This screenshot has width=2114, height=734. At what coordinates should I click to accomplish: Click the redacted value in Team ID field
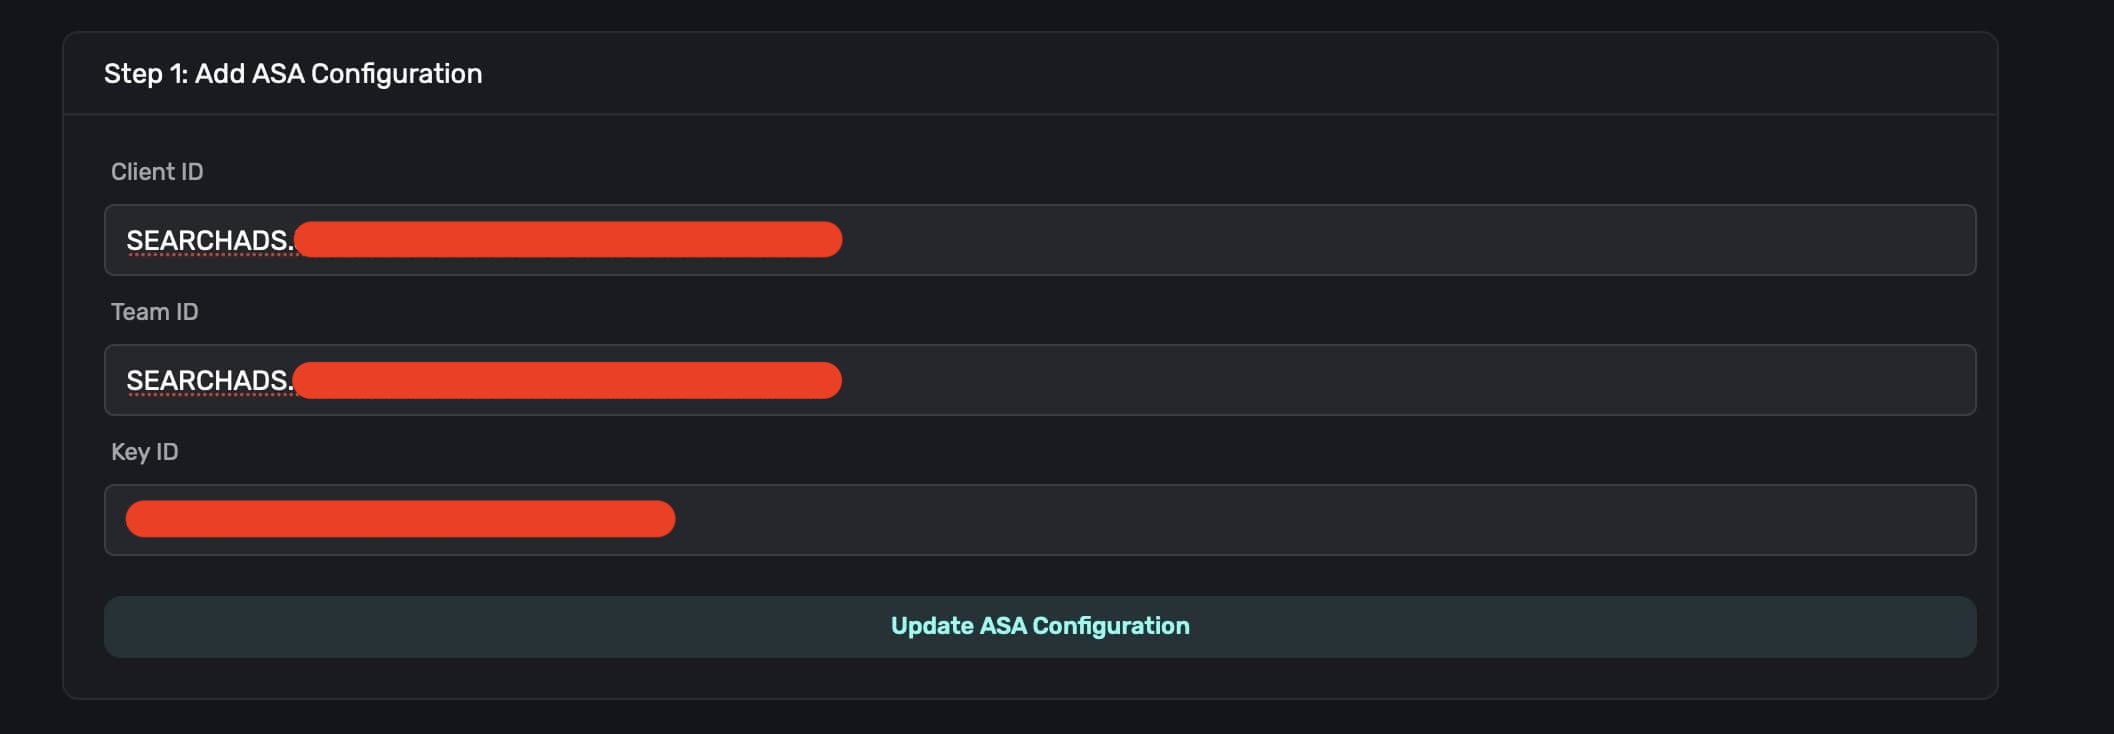coord(568,380)
